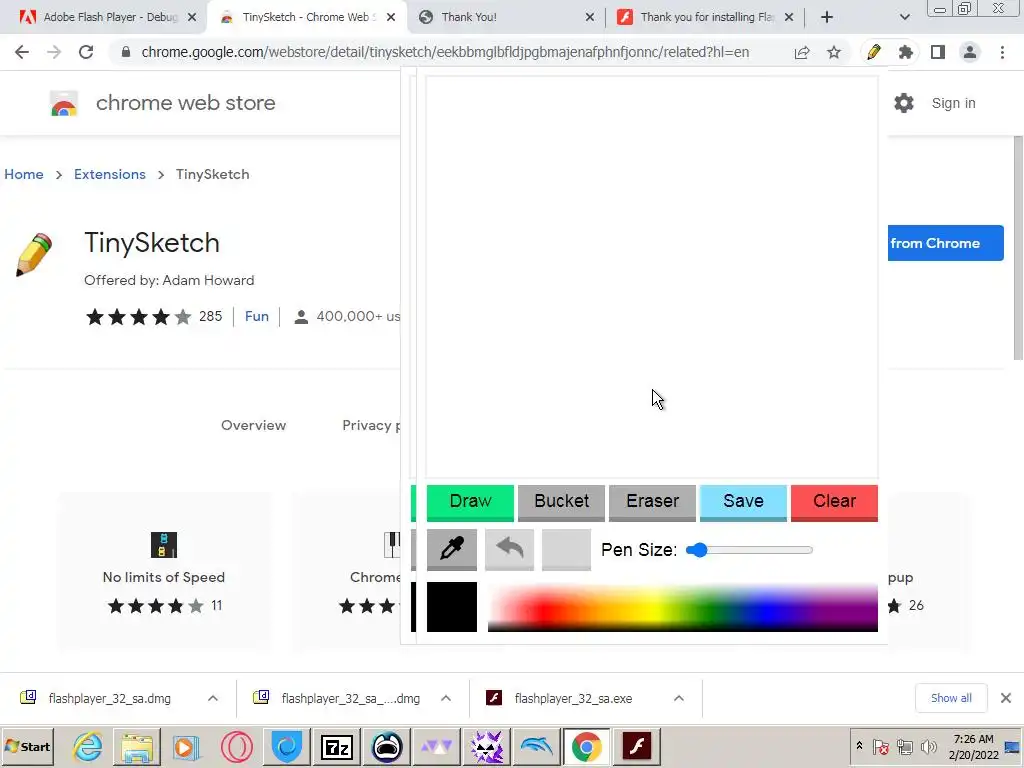Open a new browser tab
1024x768 pixels.
click(x=827, y=17)
